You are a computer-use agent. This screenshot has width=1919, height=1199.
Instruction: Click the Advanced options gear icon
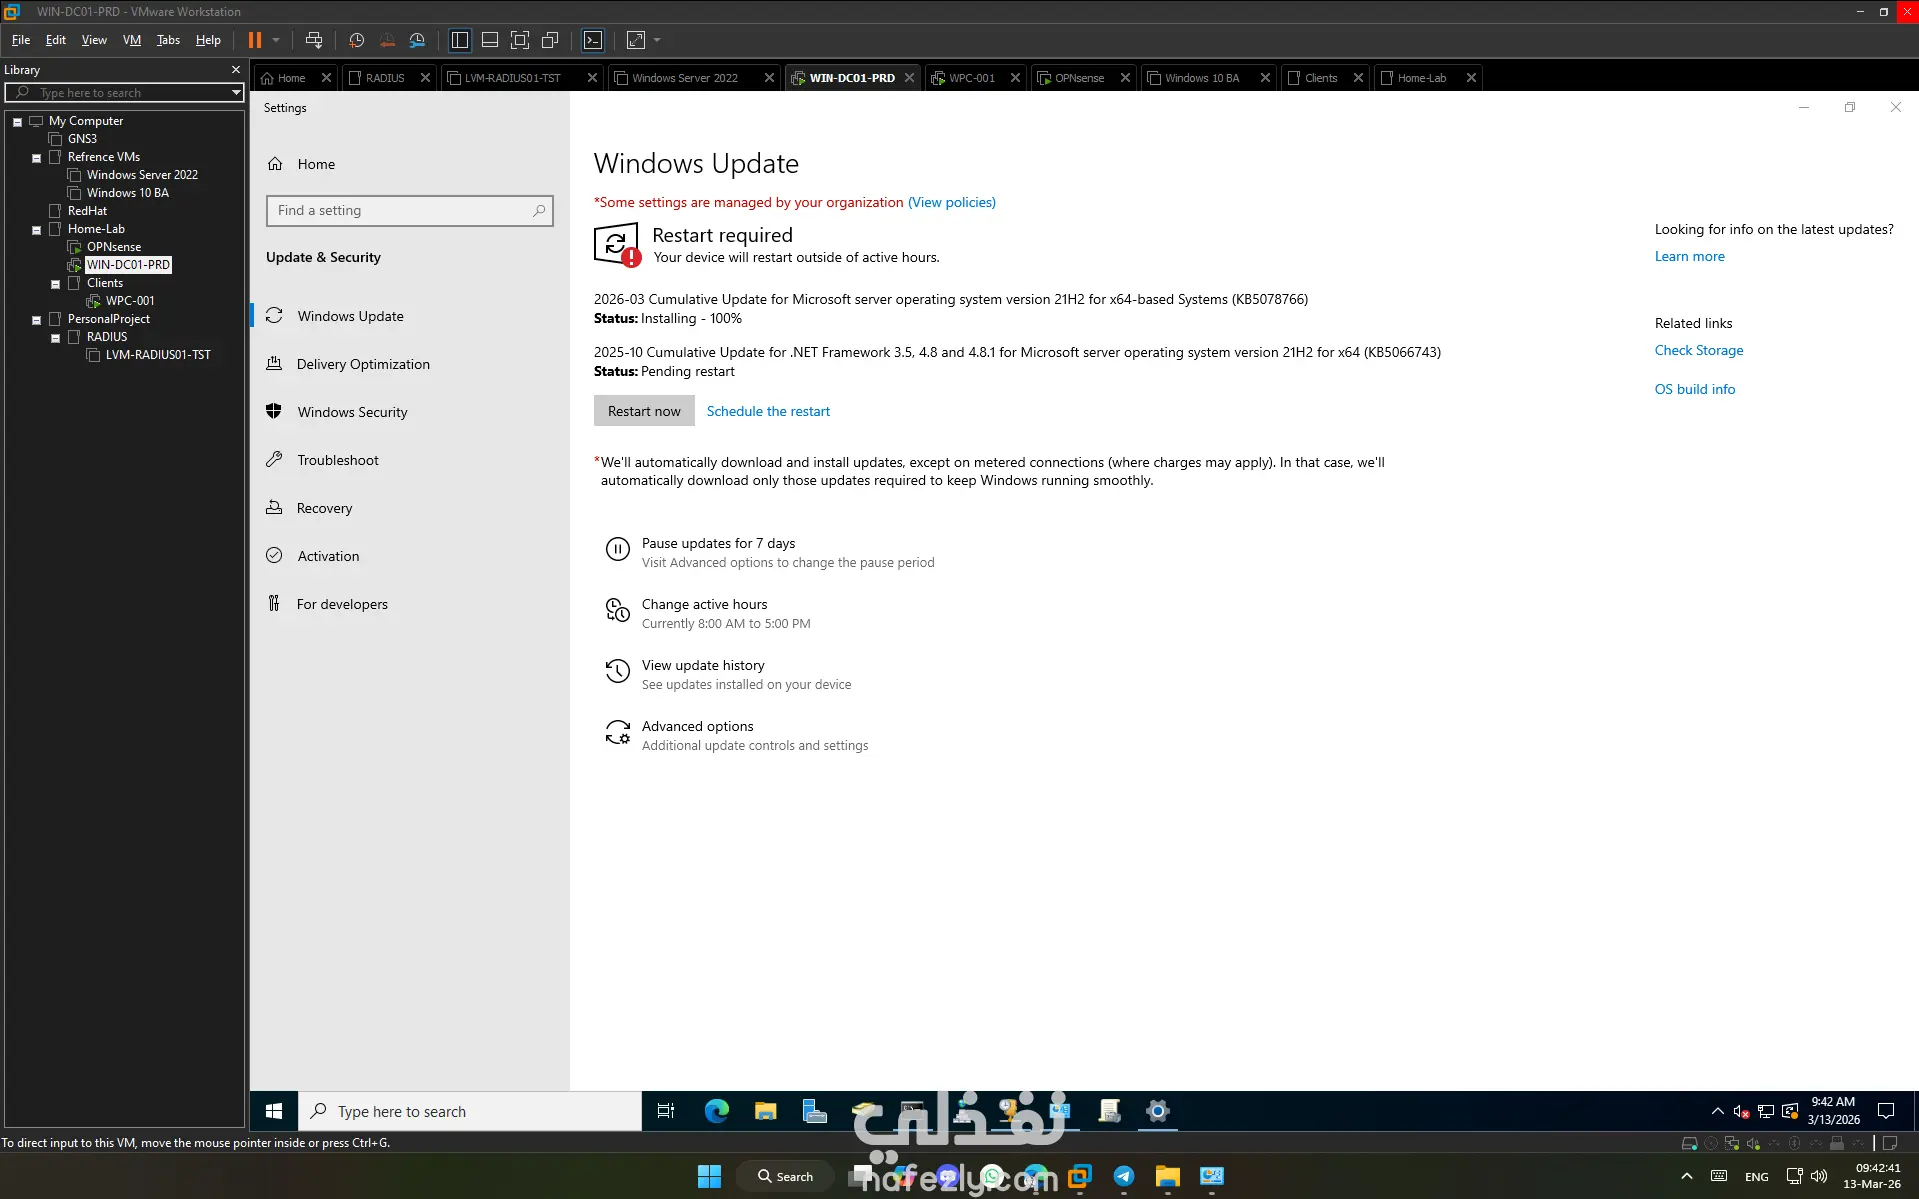pyautogui.click(x=618, y=733)
